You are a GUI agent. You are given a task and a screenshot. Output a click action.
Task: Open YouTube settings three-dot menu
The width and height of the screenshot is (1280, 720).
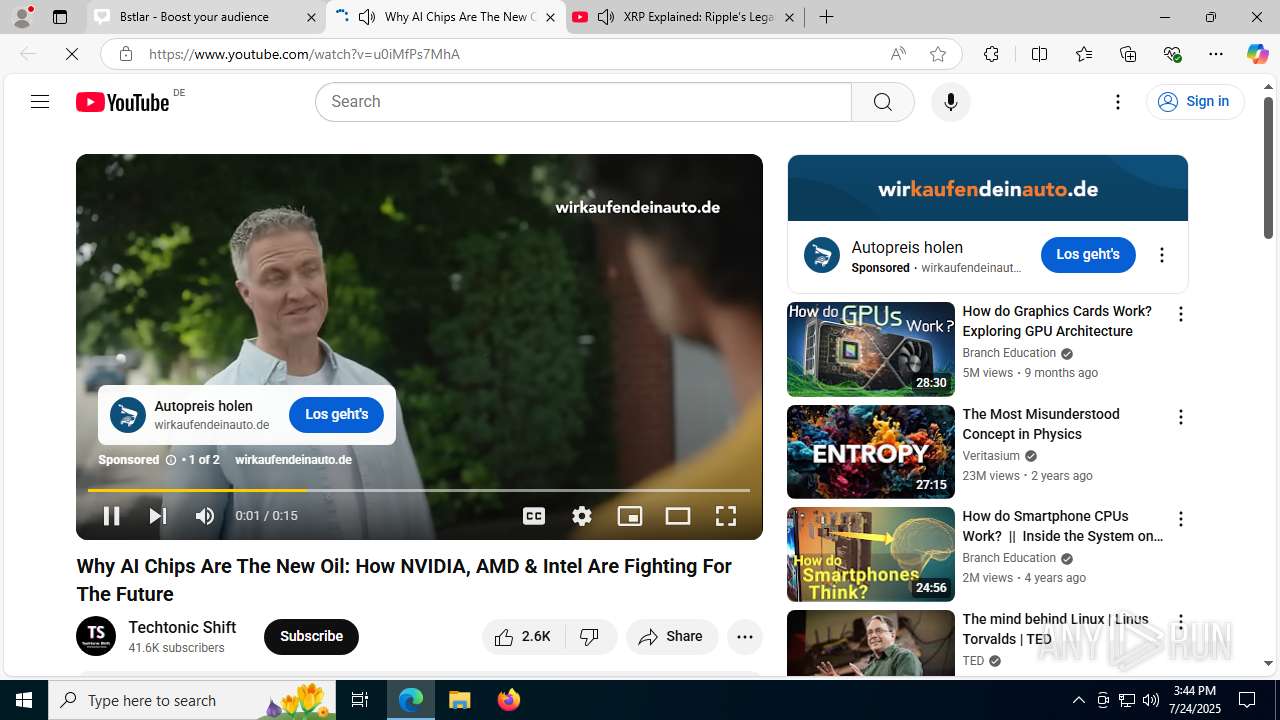tap(1118, 102)
